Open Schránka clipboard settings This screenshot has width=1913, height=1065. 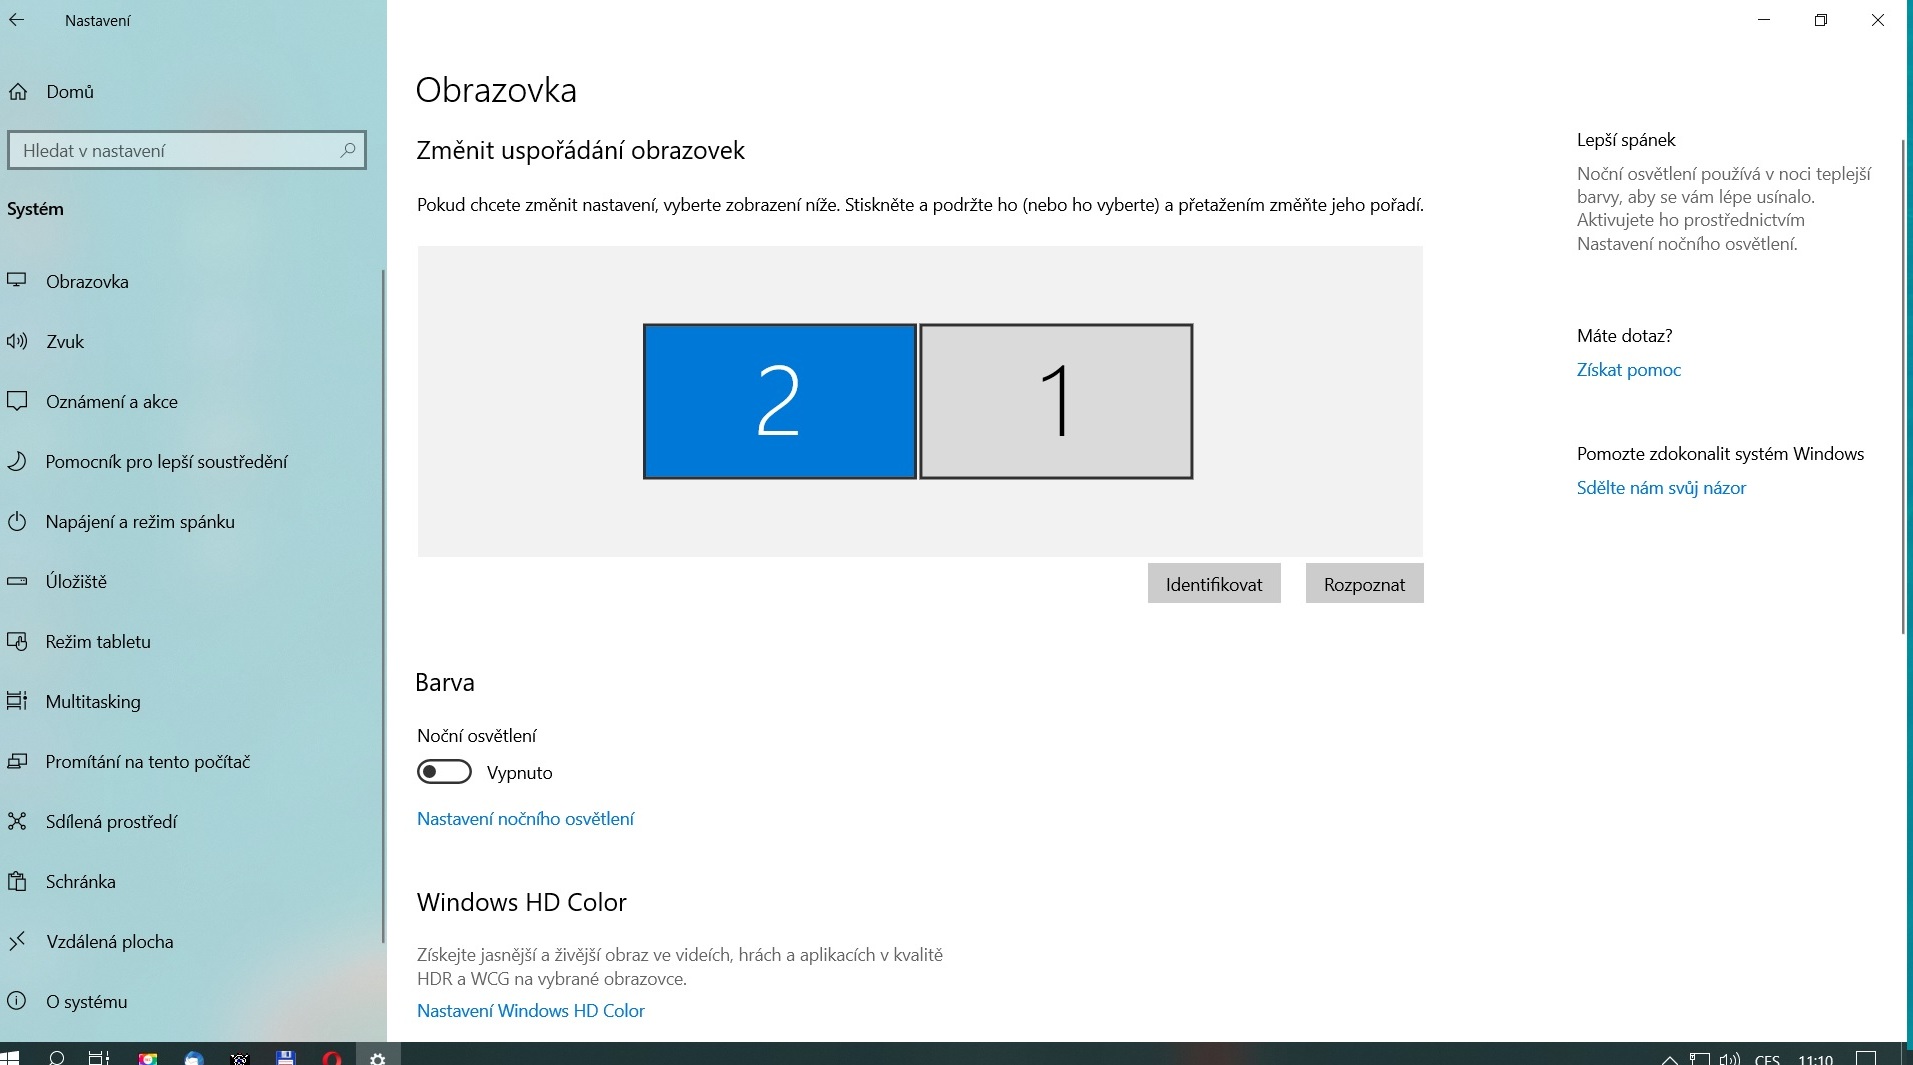pyautogui.click(x=80, y=882)
